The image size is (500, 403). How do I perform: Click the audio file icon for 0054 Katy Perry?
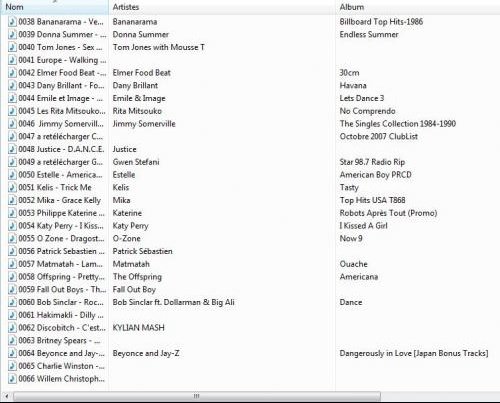click(x=12, y=226)
